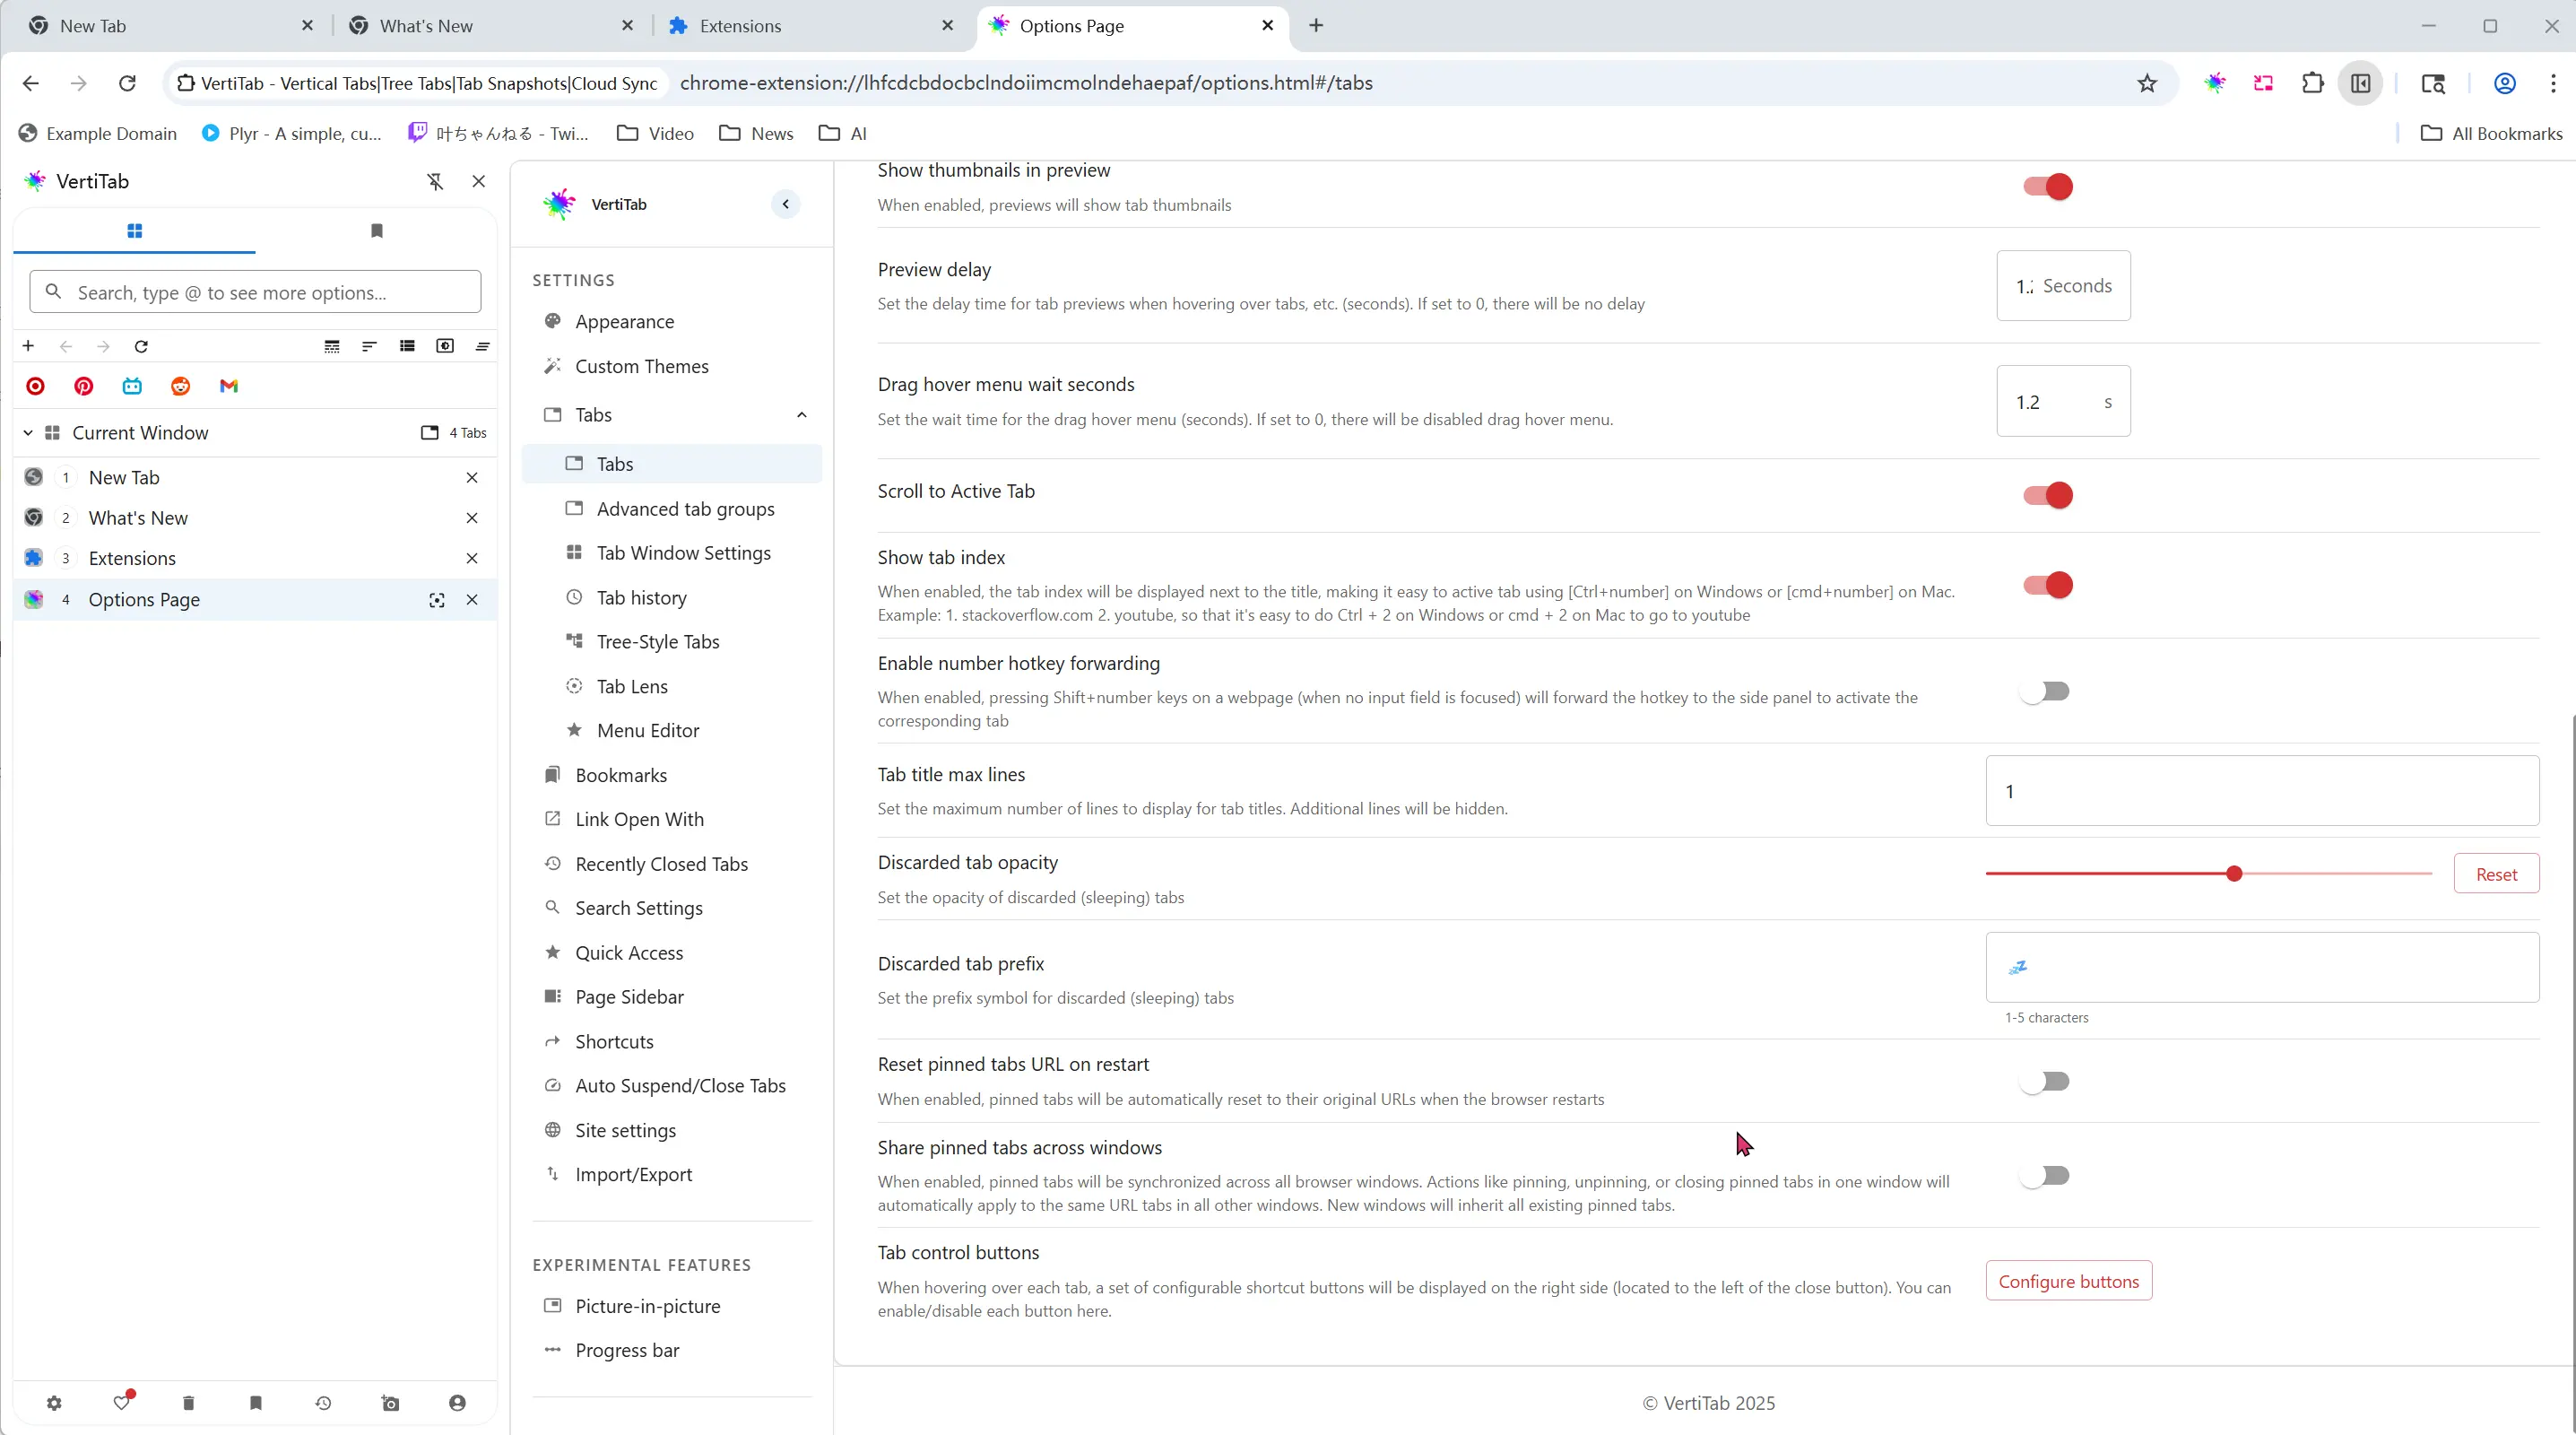Click VertiTab extension icon in toolbar
2576x1435 pixels.
tap(2215, 83)
